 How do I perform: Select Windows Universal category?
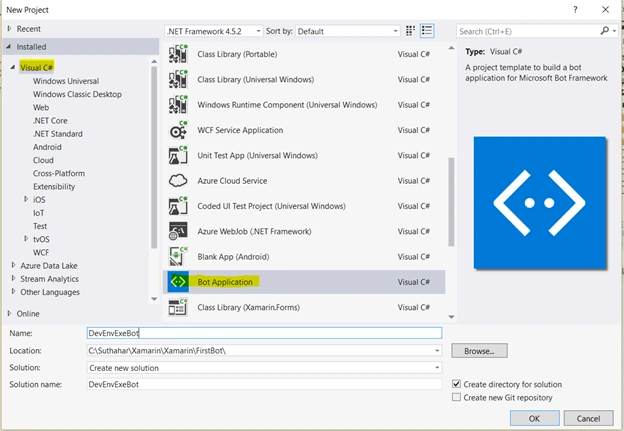coord(66,81)
